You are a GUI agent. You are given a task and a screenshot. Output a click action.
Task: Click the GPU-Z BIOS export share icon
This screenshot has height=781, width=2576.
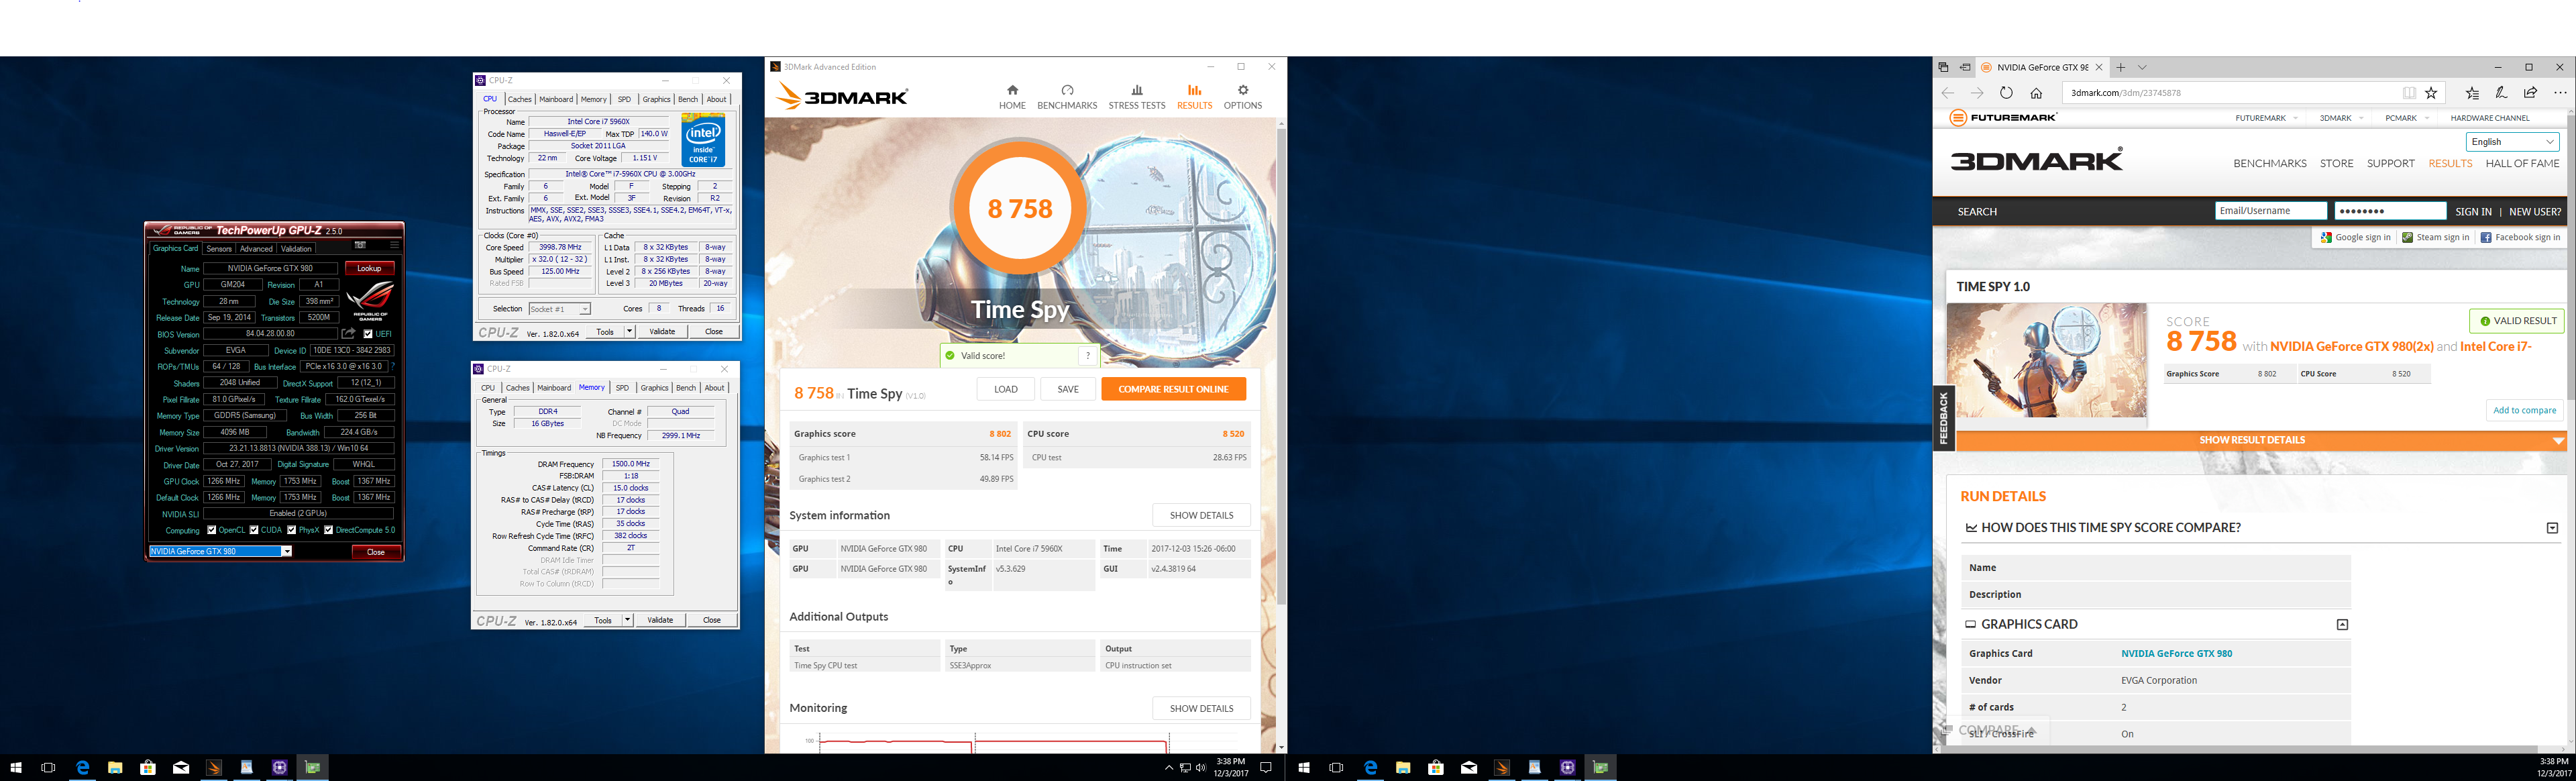pyautogui.click(x=349, y=334)
